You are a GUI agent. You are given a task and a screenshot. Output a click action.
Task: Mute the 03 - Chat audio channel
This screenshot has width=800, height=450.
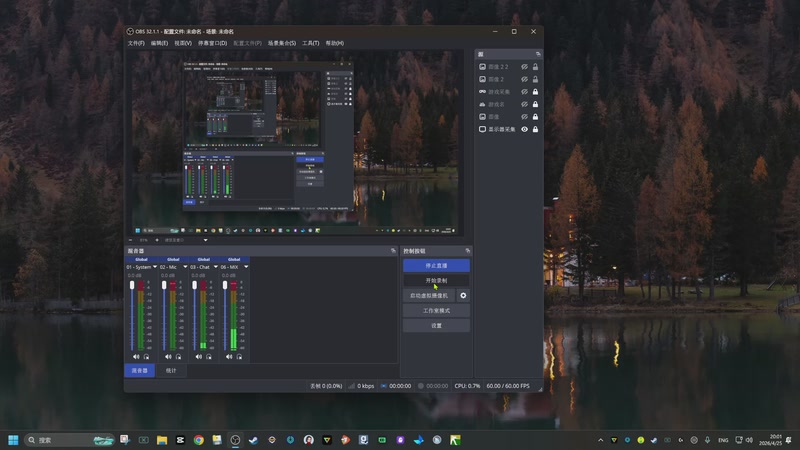(198, 357)
